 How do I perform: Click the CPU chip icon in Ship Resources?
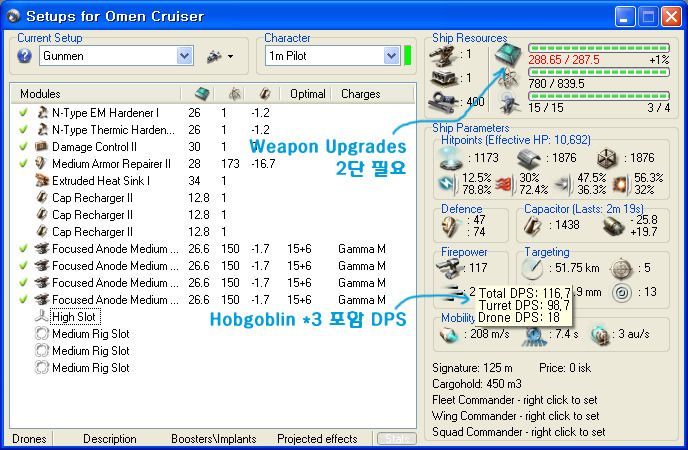coord(508,55)
